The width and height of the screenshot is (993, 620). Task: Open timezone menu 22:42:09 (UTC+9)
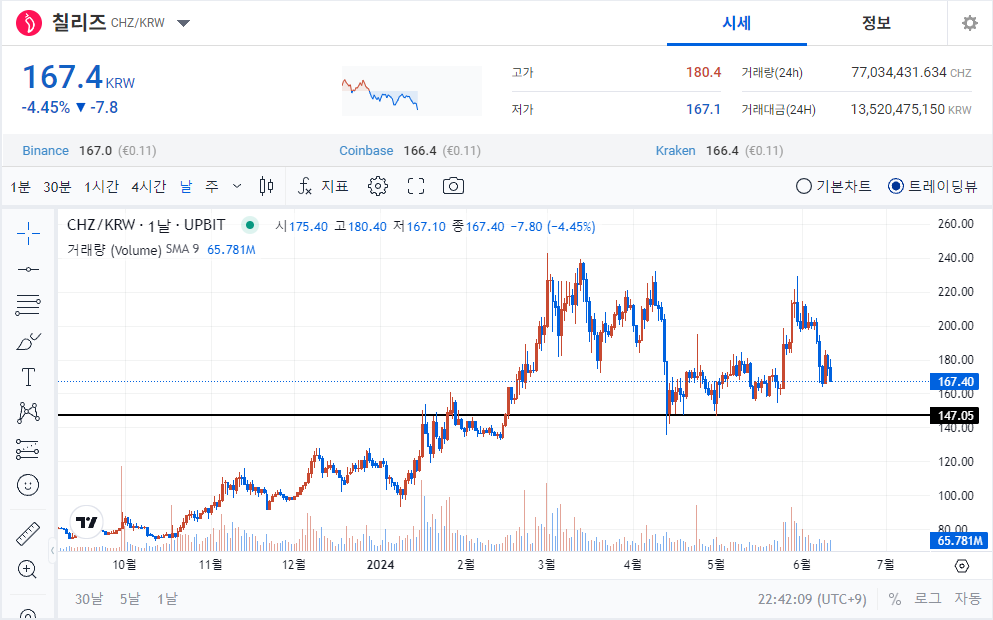coord(812,599)
